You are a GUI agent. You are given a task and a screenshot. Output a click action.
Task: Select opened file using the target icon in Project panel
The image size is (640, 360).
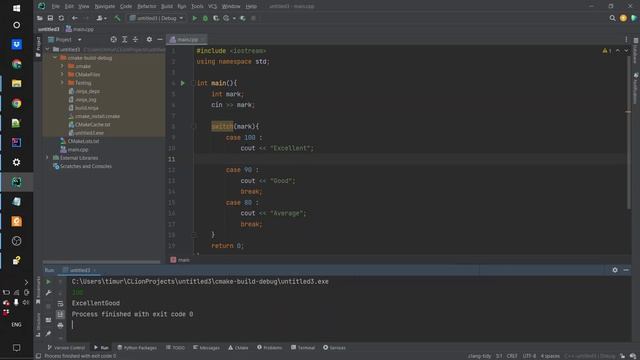[x=113, y=40]
